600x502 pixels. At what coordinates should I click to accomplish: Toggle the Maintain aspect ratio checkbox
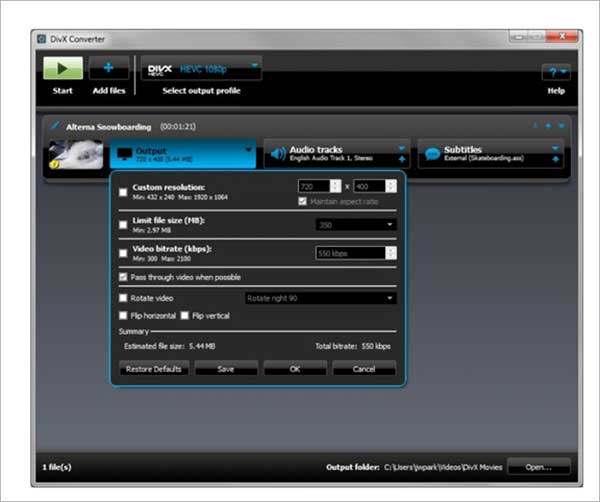(x=302, y=201)
